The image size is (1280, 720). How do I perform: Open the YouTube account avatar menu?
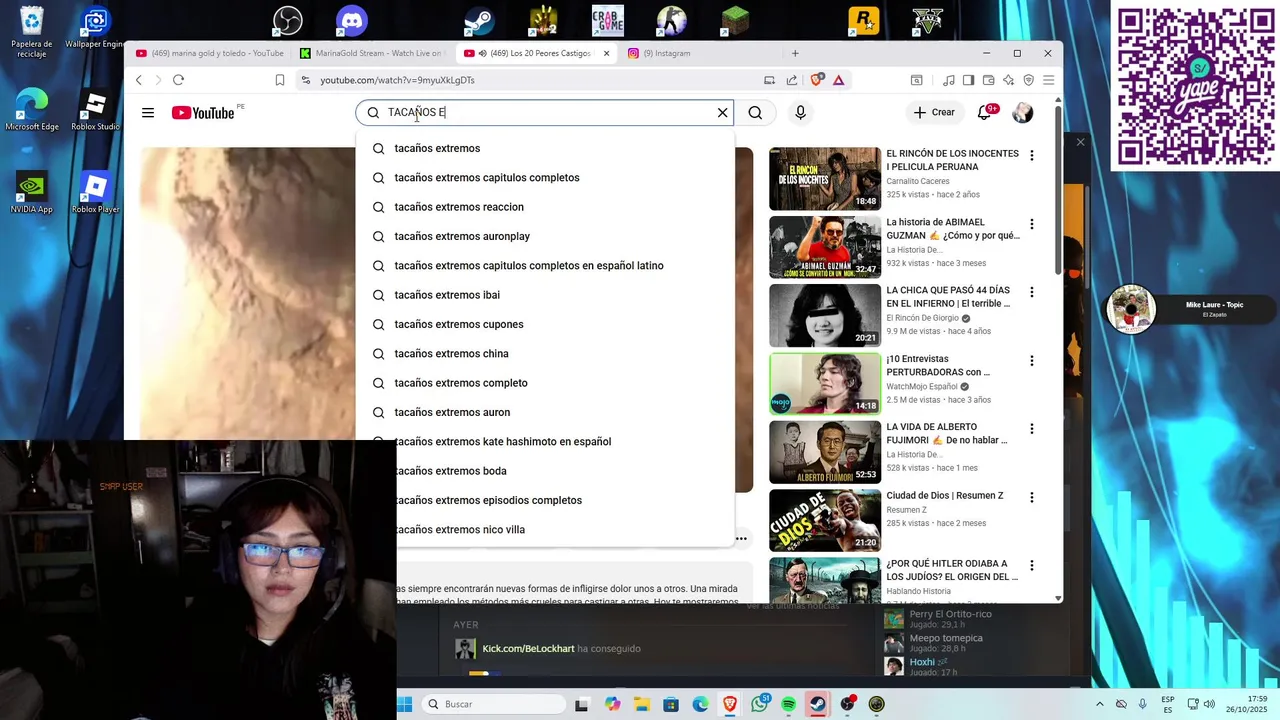pos(1022,113)
